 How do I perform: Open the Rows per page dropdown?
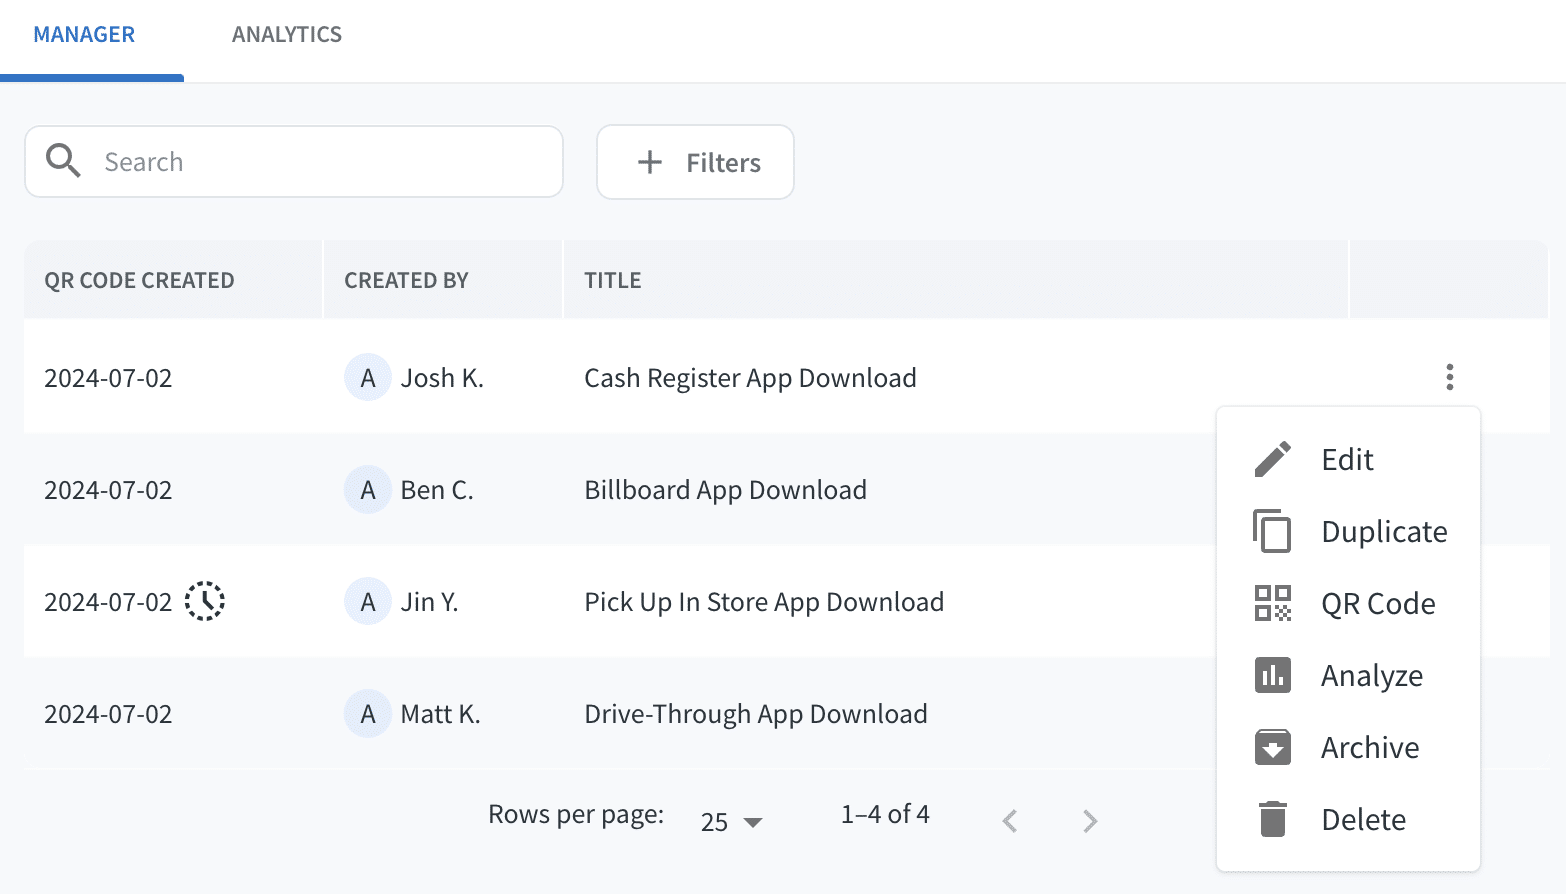coord(732,820)
